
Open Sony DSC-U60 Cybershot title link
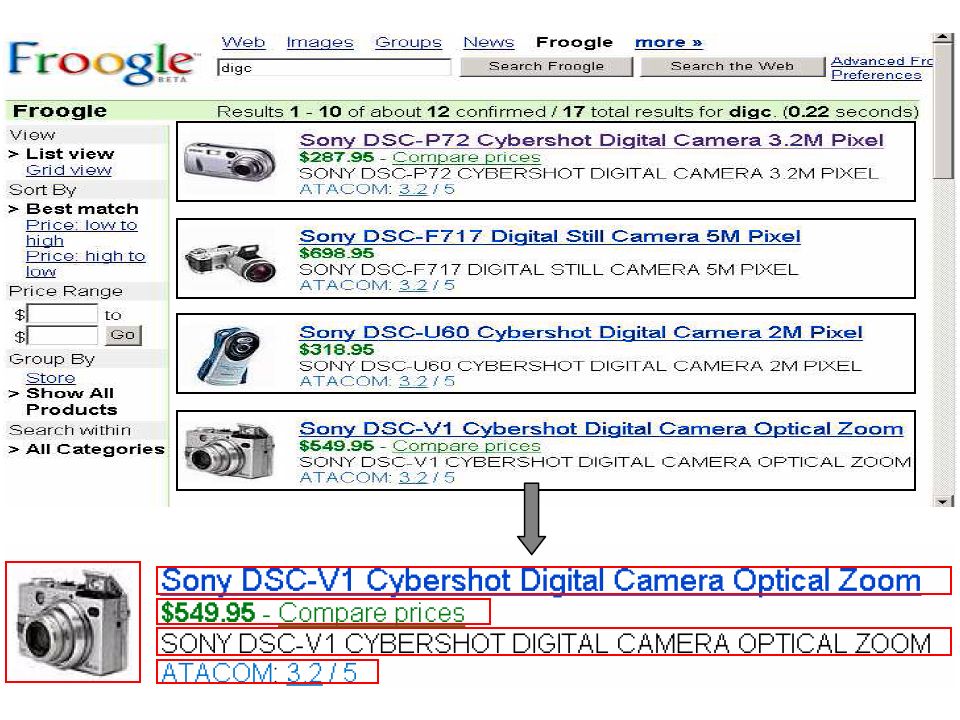[x=580, y=332]
